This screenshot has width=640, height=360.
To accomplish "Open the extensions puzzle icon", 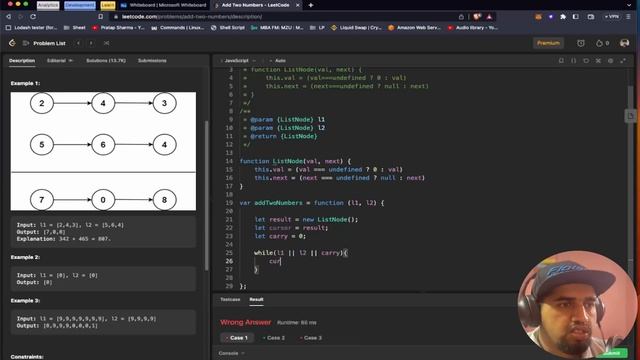I will pyautogui.click(x=563, y=17).
